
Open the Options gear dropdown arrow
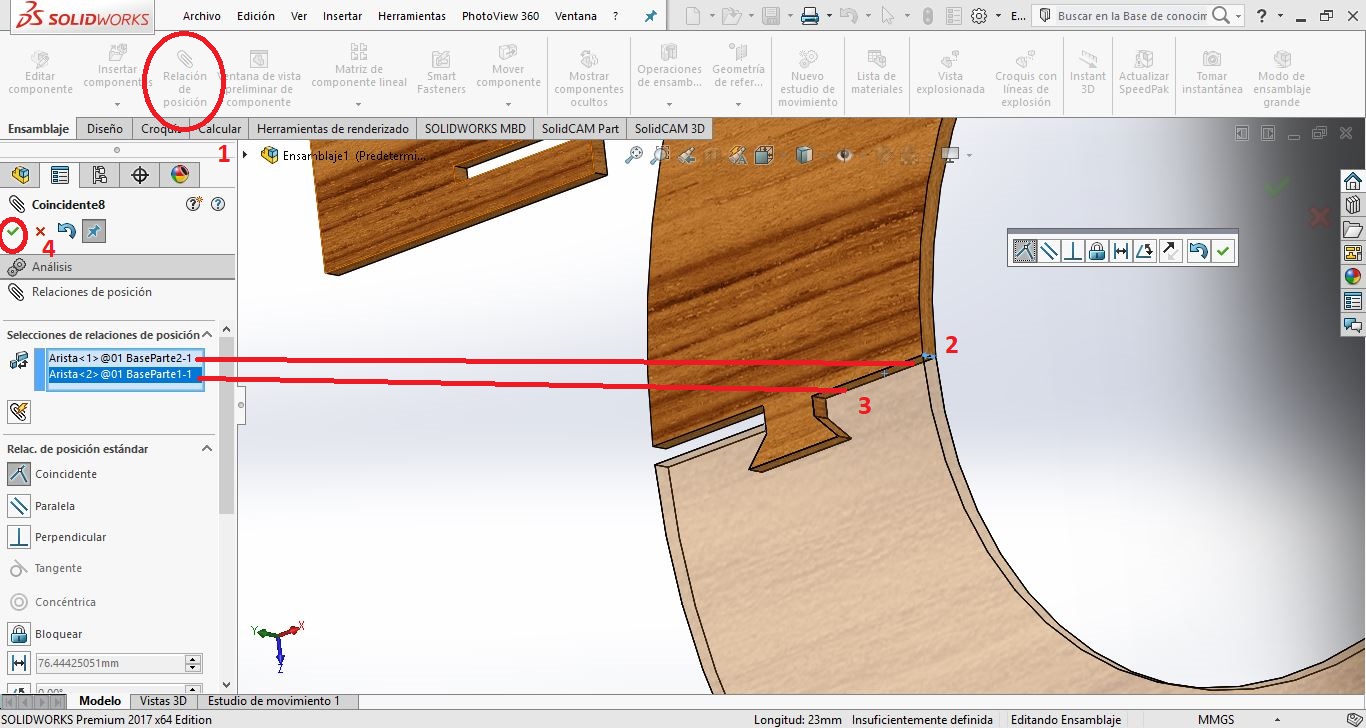[x=996, y=17]
